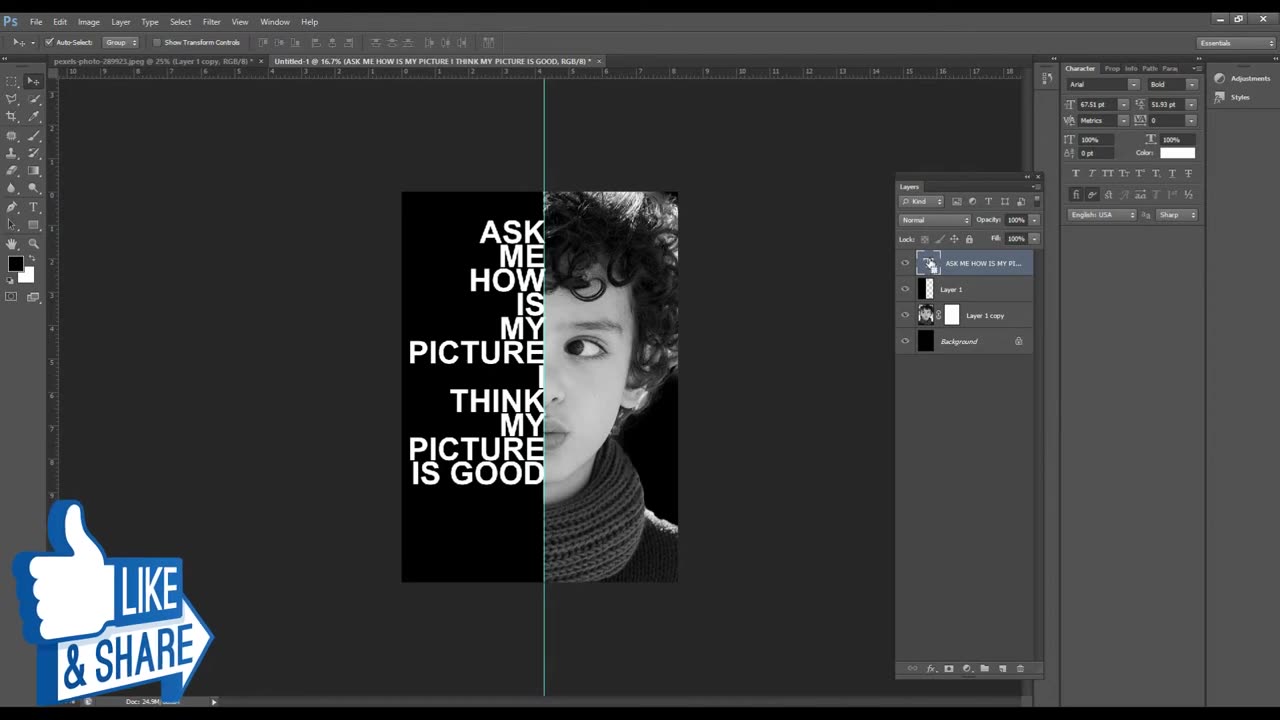Select the Hand tool

click(x=11, y=243)
